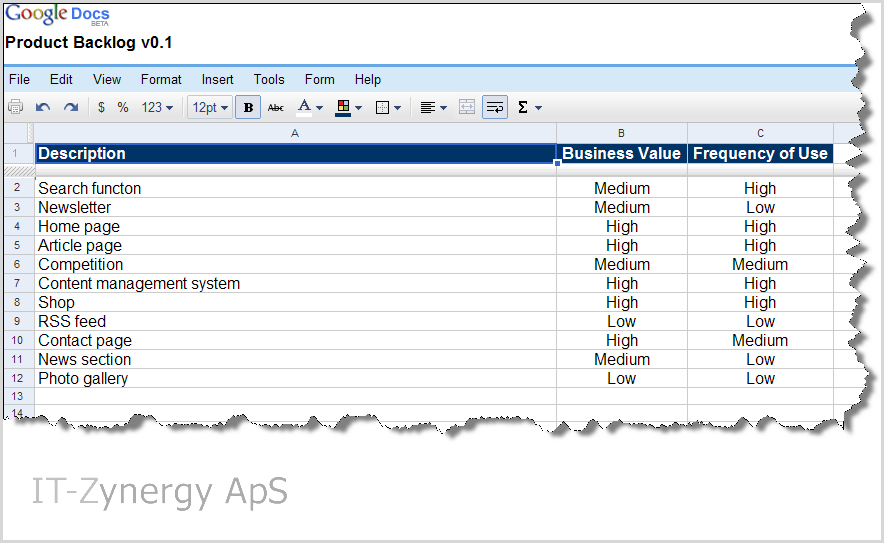The height and width of the screenshot is (543, 884).
Task: Open the 123 number format dropdown
Action: click(x=157, y=107)
